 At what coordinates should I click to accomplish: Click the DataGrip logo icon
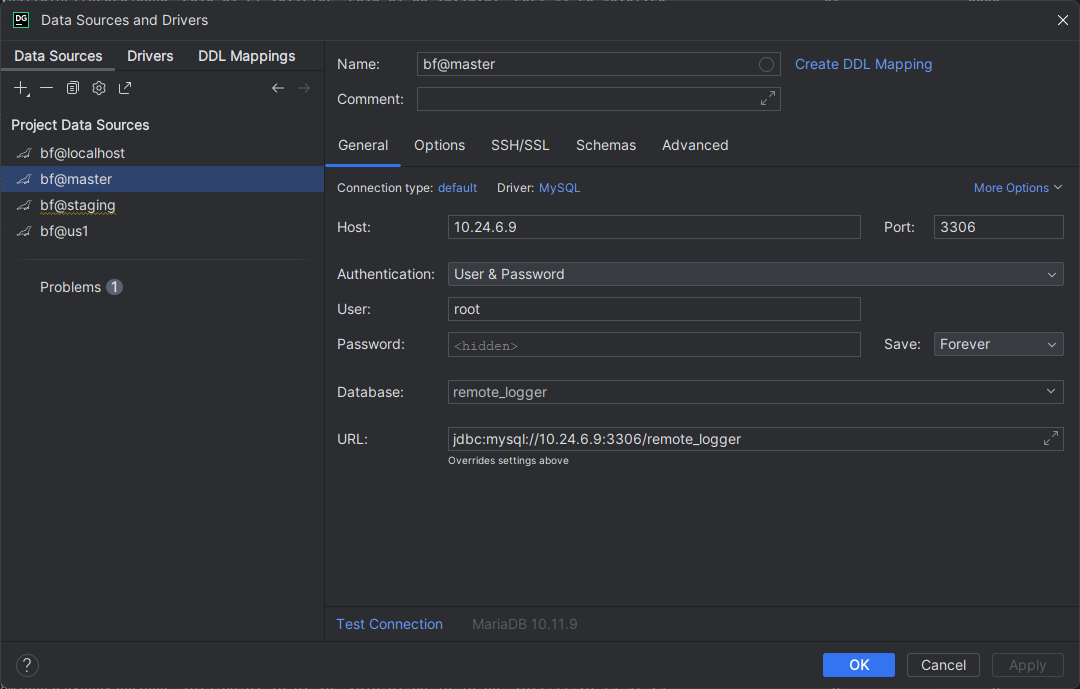(21, 20)
